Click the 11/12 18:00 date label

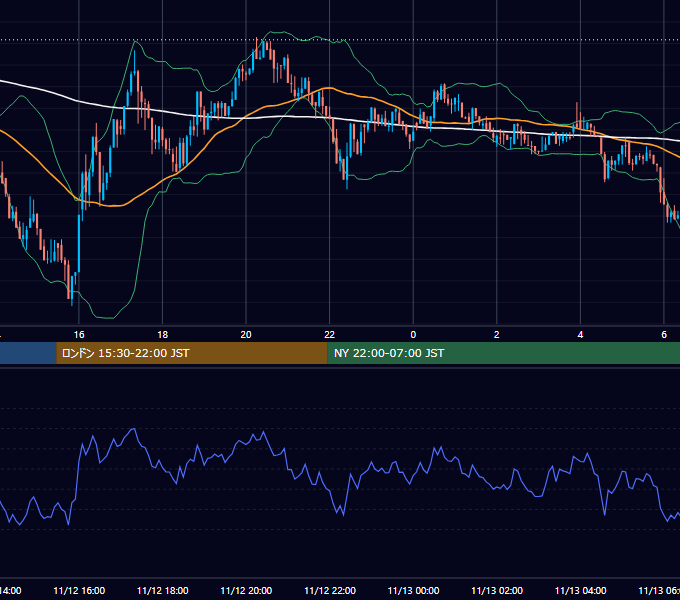pyautogui.click(x=163, y=591)
